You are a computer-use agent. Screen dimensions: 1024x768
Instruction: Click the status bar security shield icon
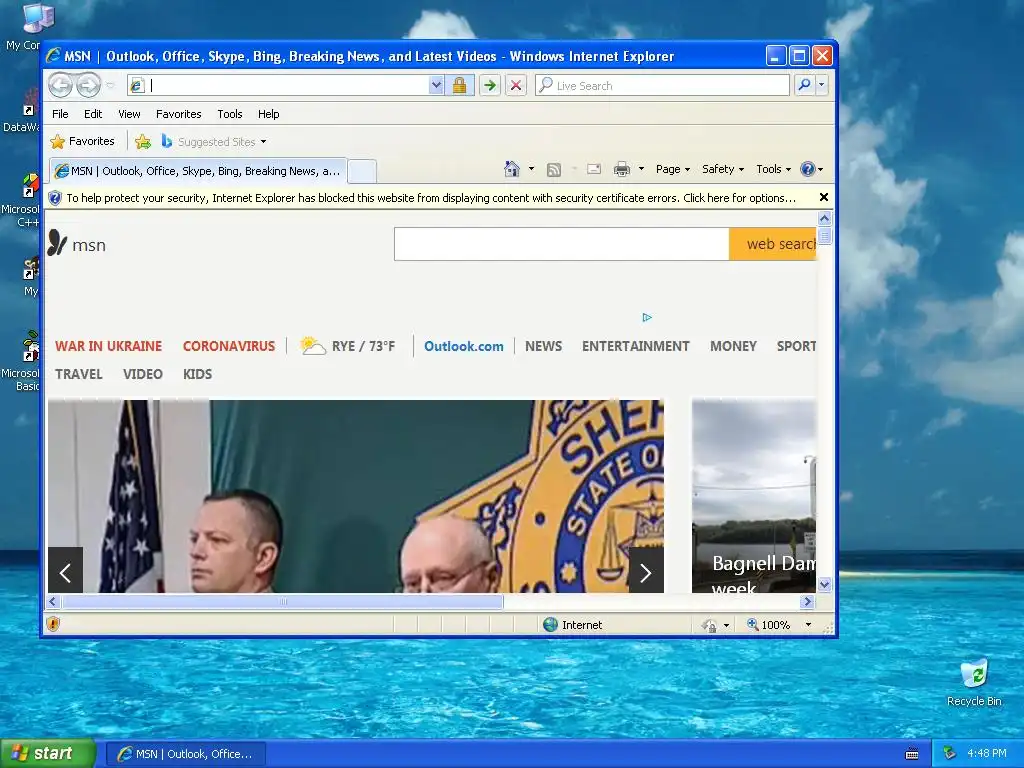[x=54, y=624]
